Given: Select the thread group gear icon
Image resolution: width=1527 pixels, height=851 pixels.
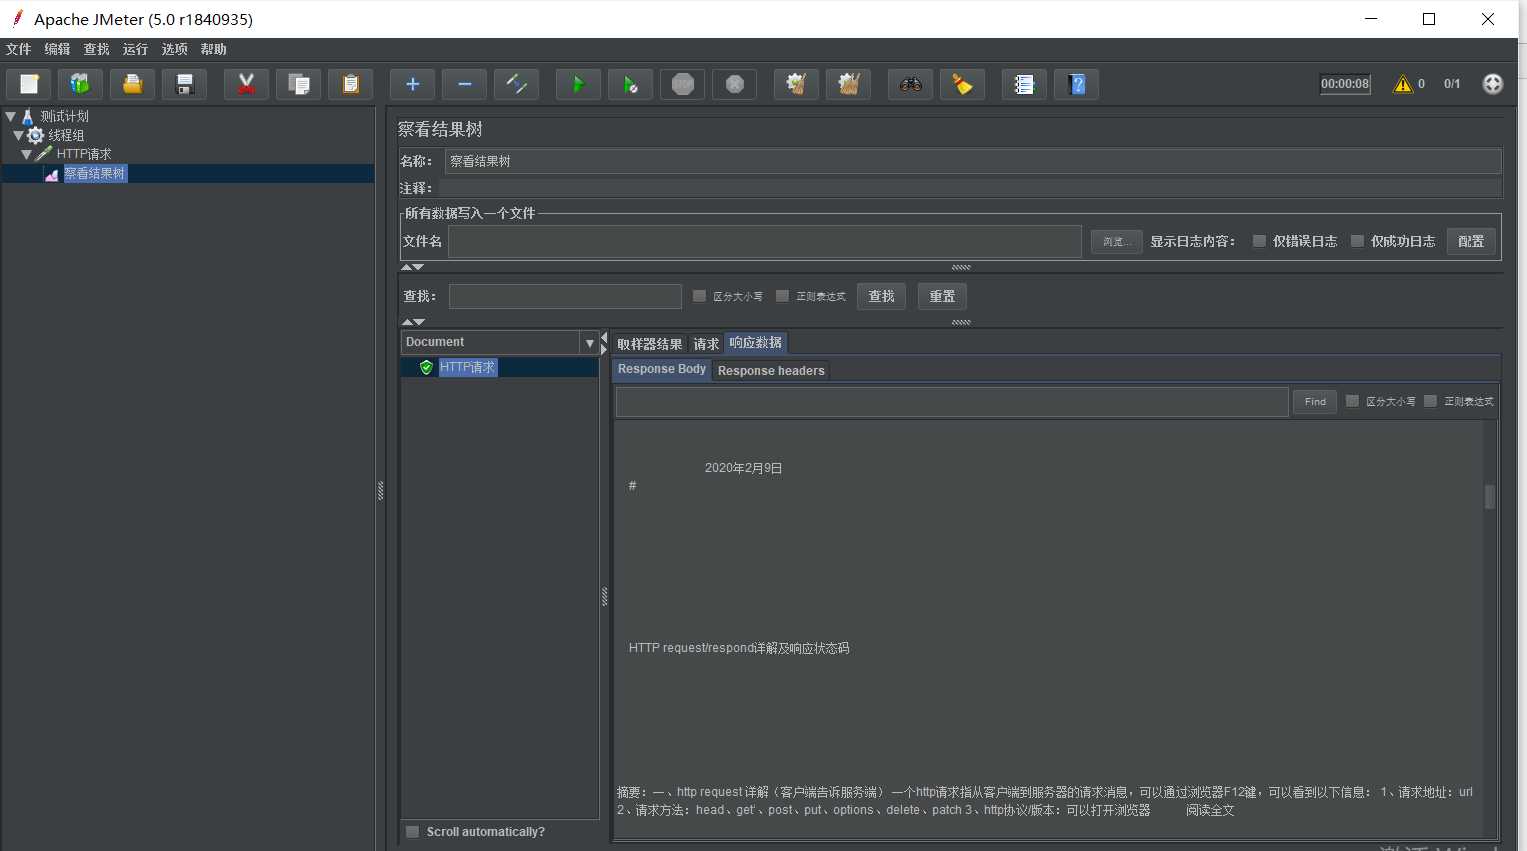Looking at the screenshot, I should (x=36, y=135).
